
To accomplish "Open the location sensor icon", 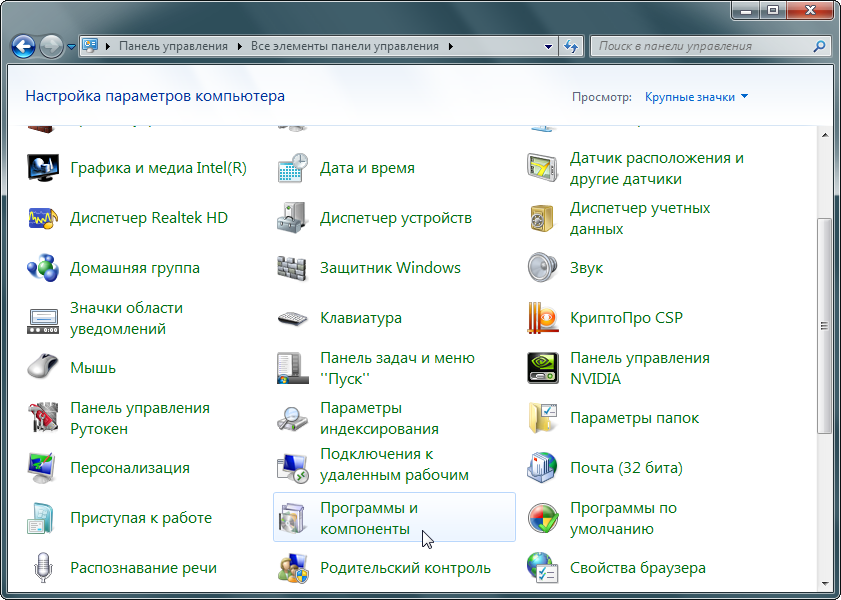I will click(x=543, y=168).
